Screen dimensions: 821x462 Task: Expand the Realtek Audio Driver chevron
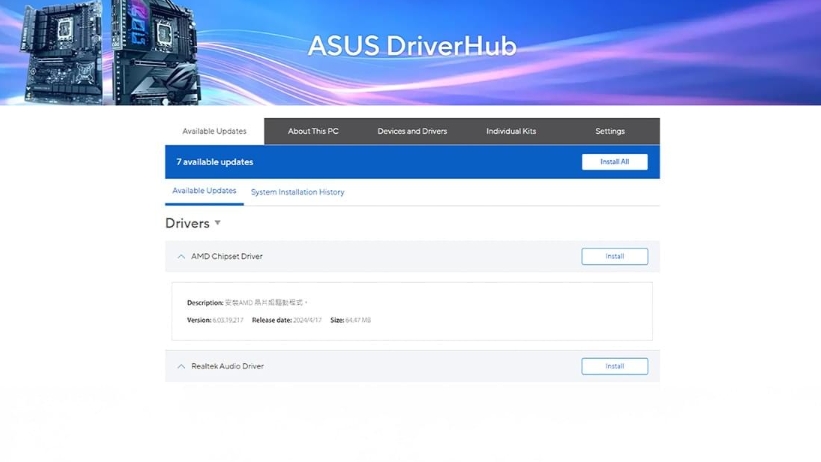point(181,367)
